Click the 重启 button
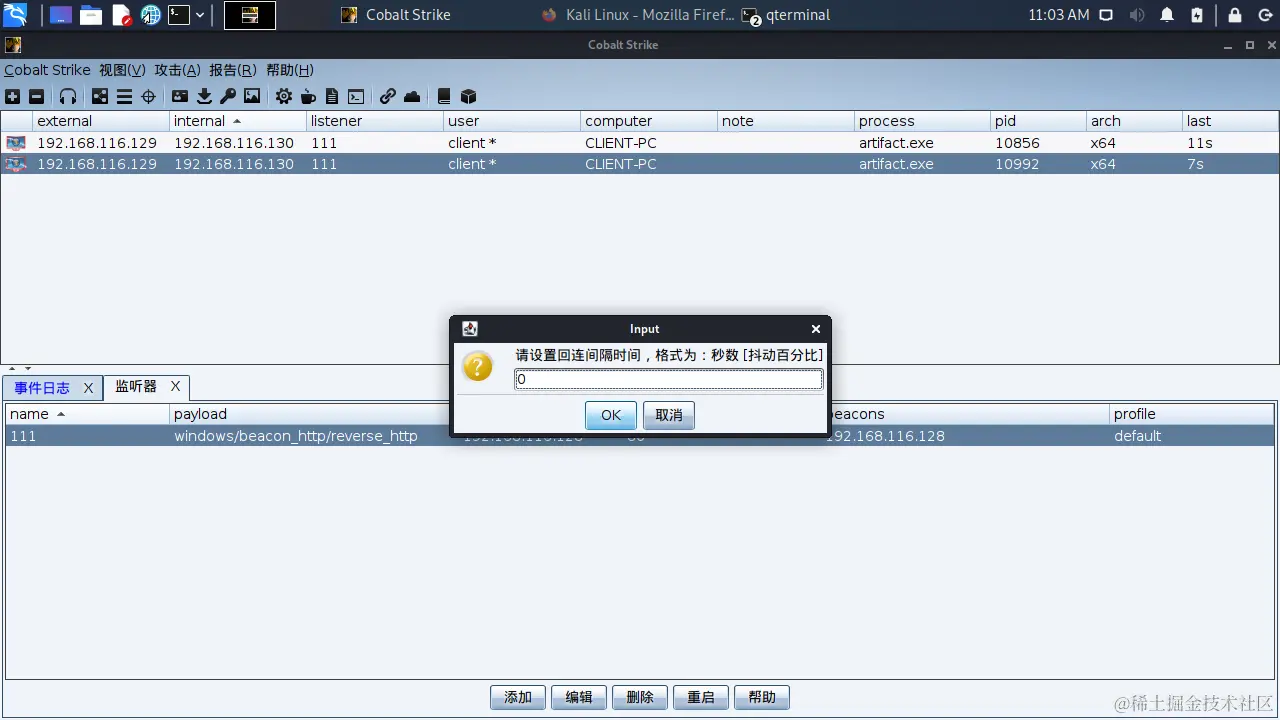The image size is (1280, 720). pos(701,698)
